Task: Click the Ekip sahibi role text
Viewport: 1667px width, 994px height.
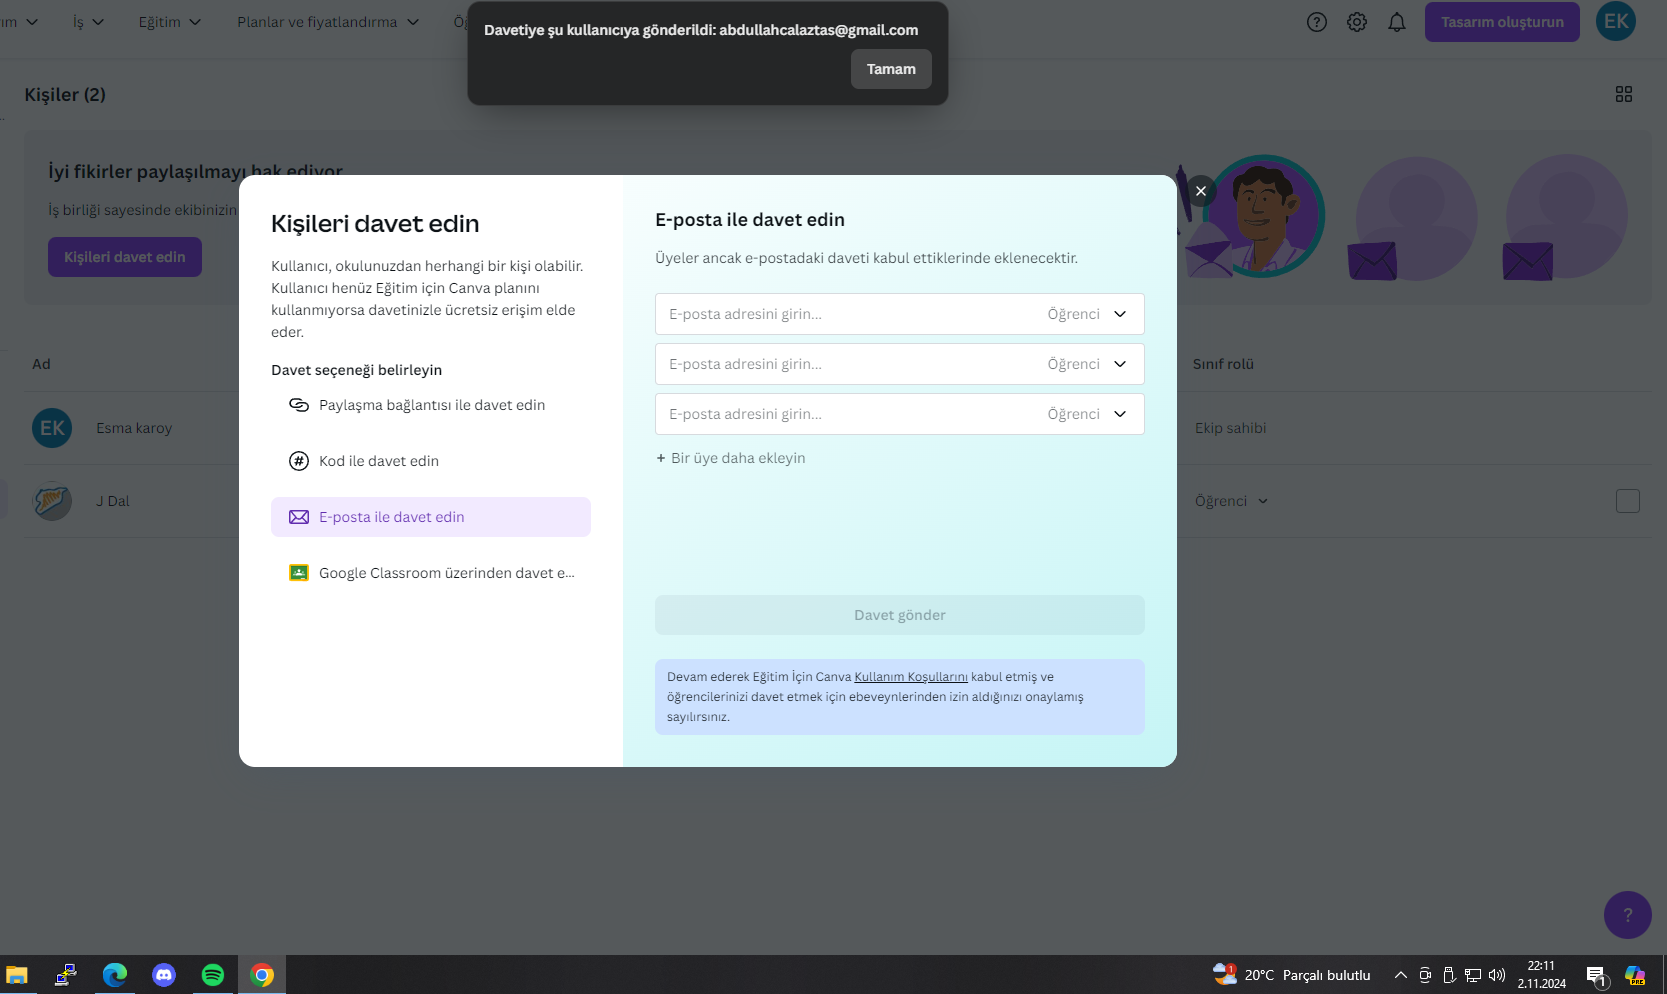Action: (x=1230, y=428)
